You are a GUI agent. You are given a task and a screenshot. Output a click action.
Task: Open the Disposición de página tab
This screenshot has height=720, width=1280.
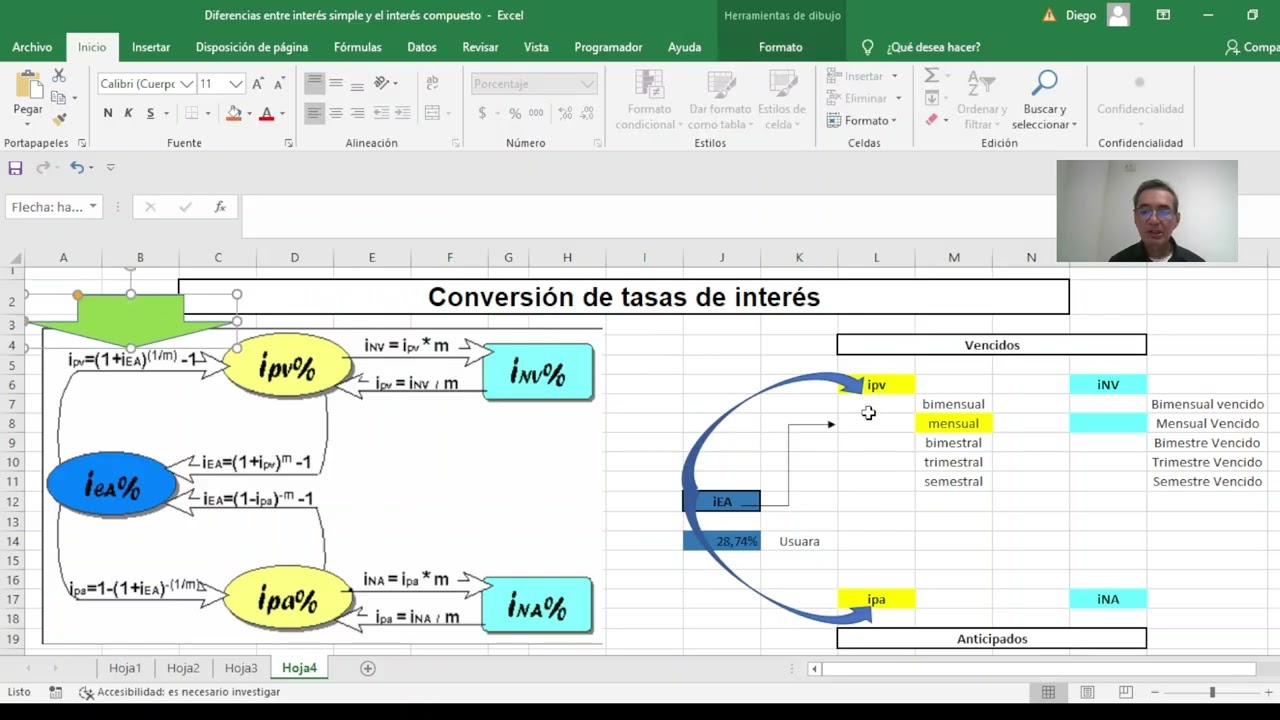point(252,47)
